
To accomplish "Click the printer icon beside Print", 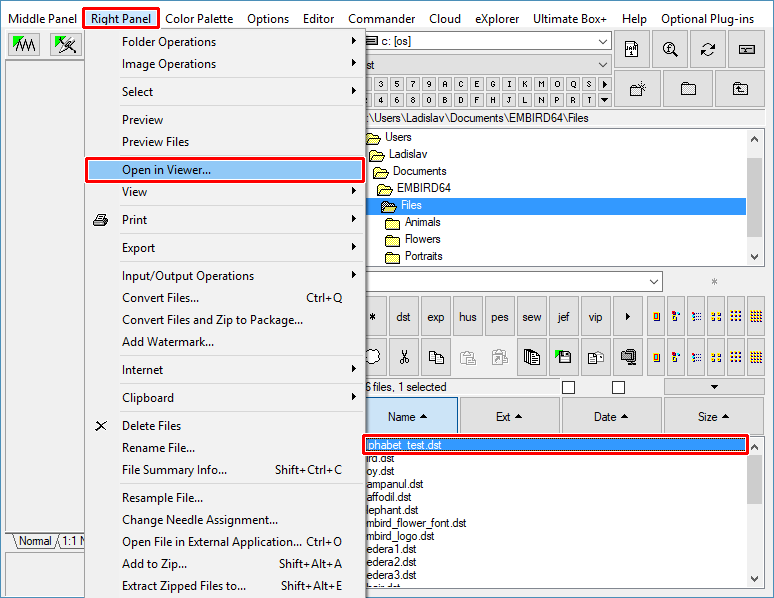I will tap(101, 220).
